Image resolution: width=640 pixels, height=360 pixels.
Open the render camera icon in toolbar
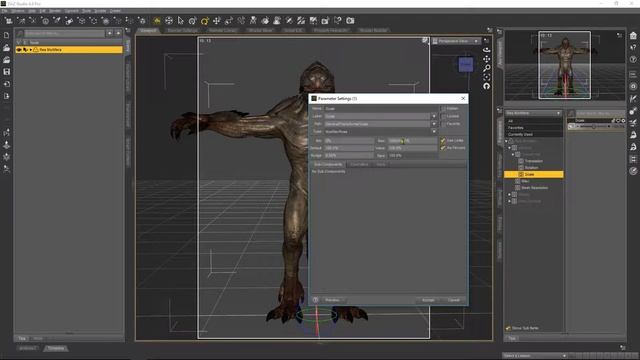(350, 20)
